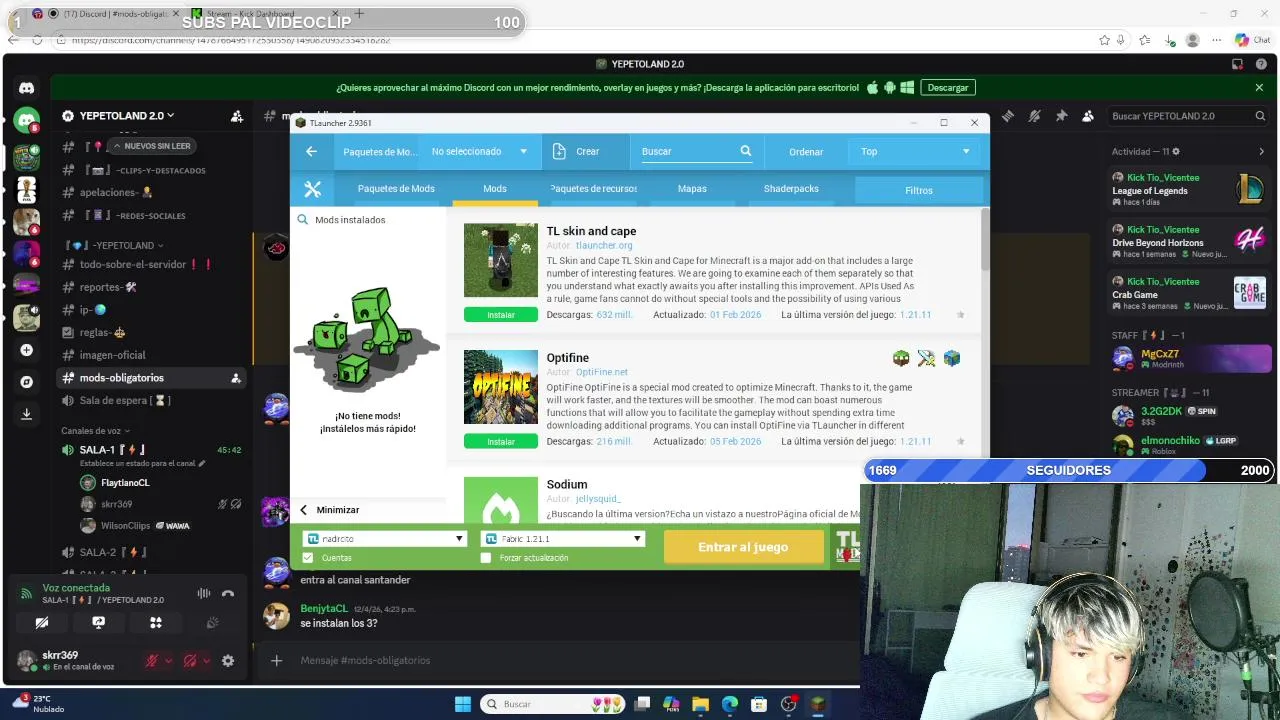The image size is (1280, 720).
Task: Toggle camera in voice panel
Action: [x=42, y=622]
